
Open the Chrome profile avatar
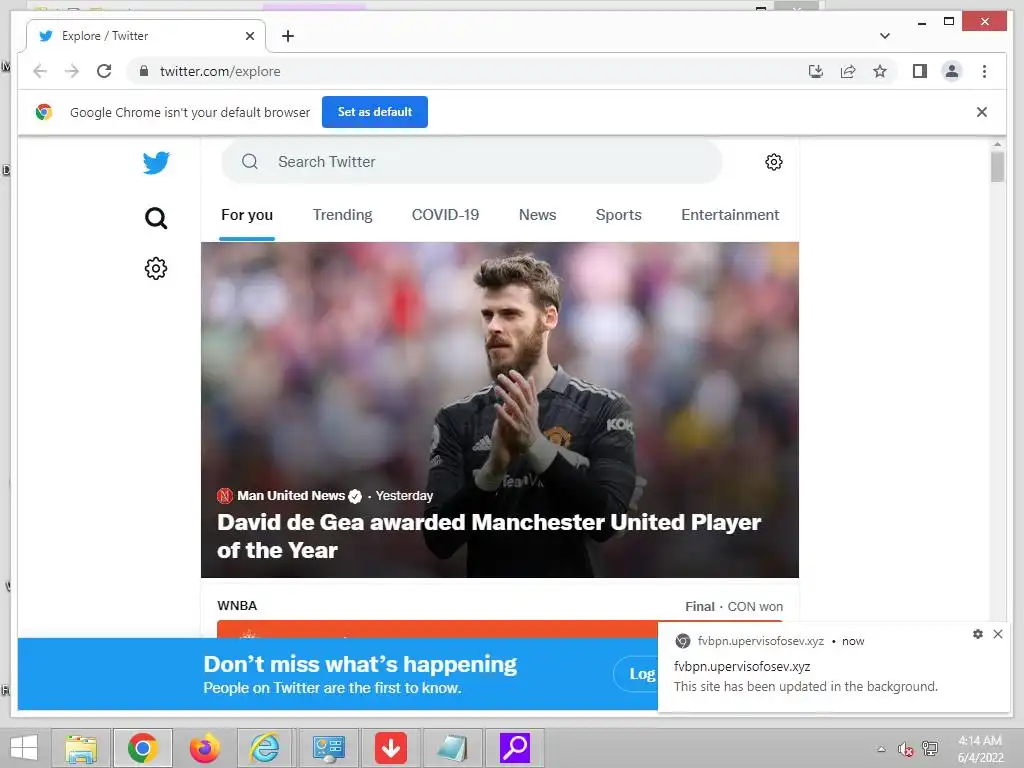(952, 71)
